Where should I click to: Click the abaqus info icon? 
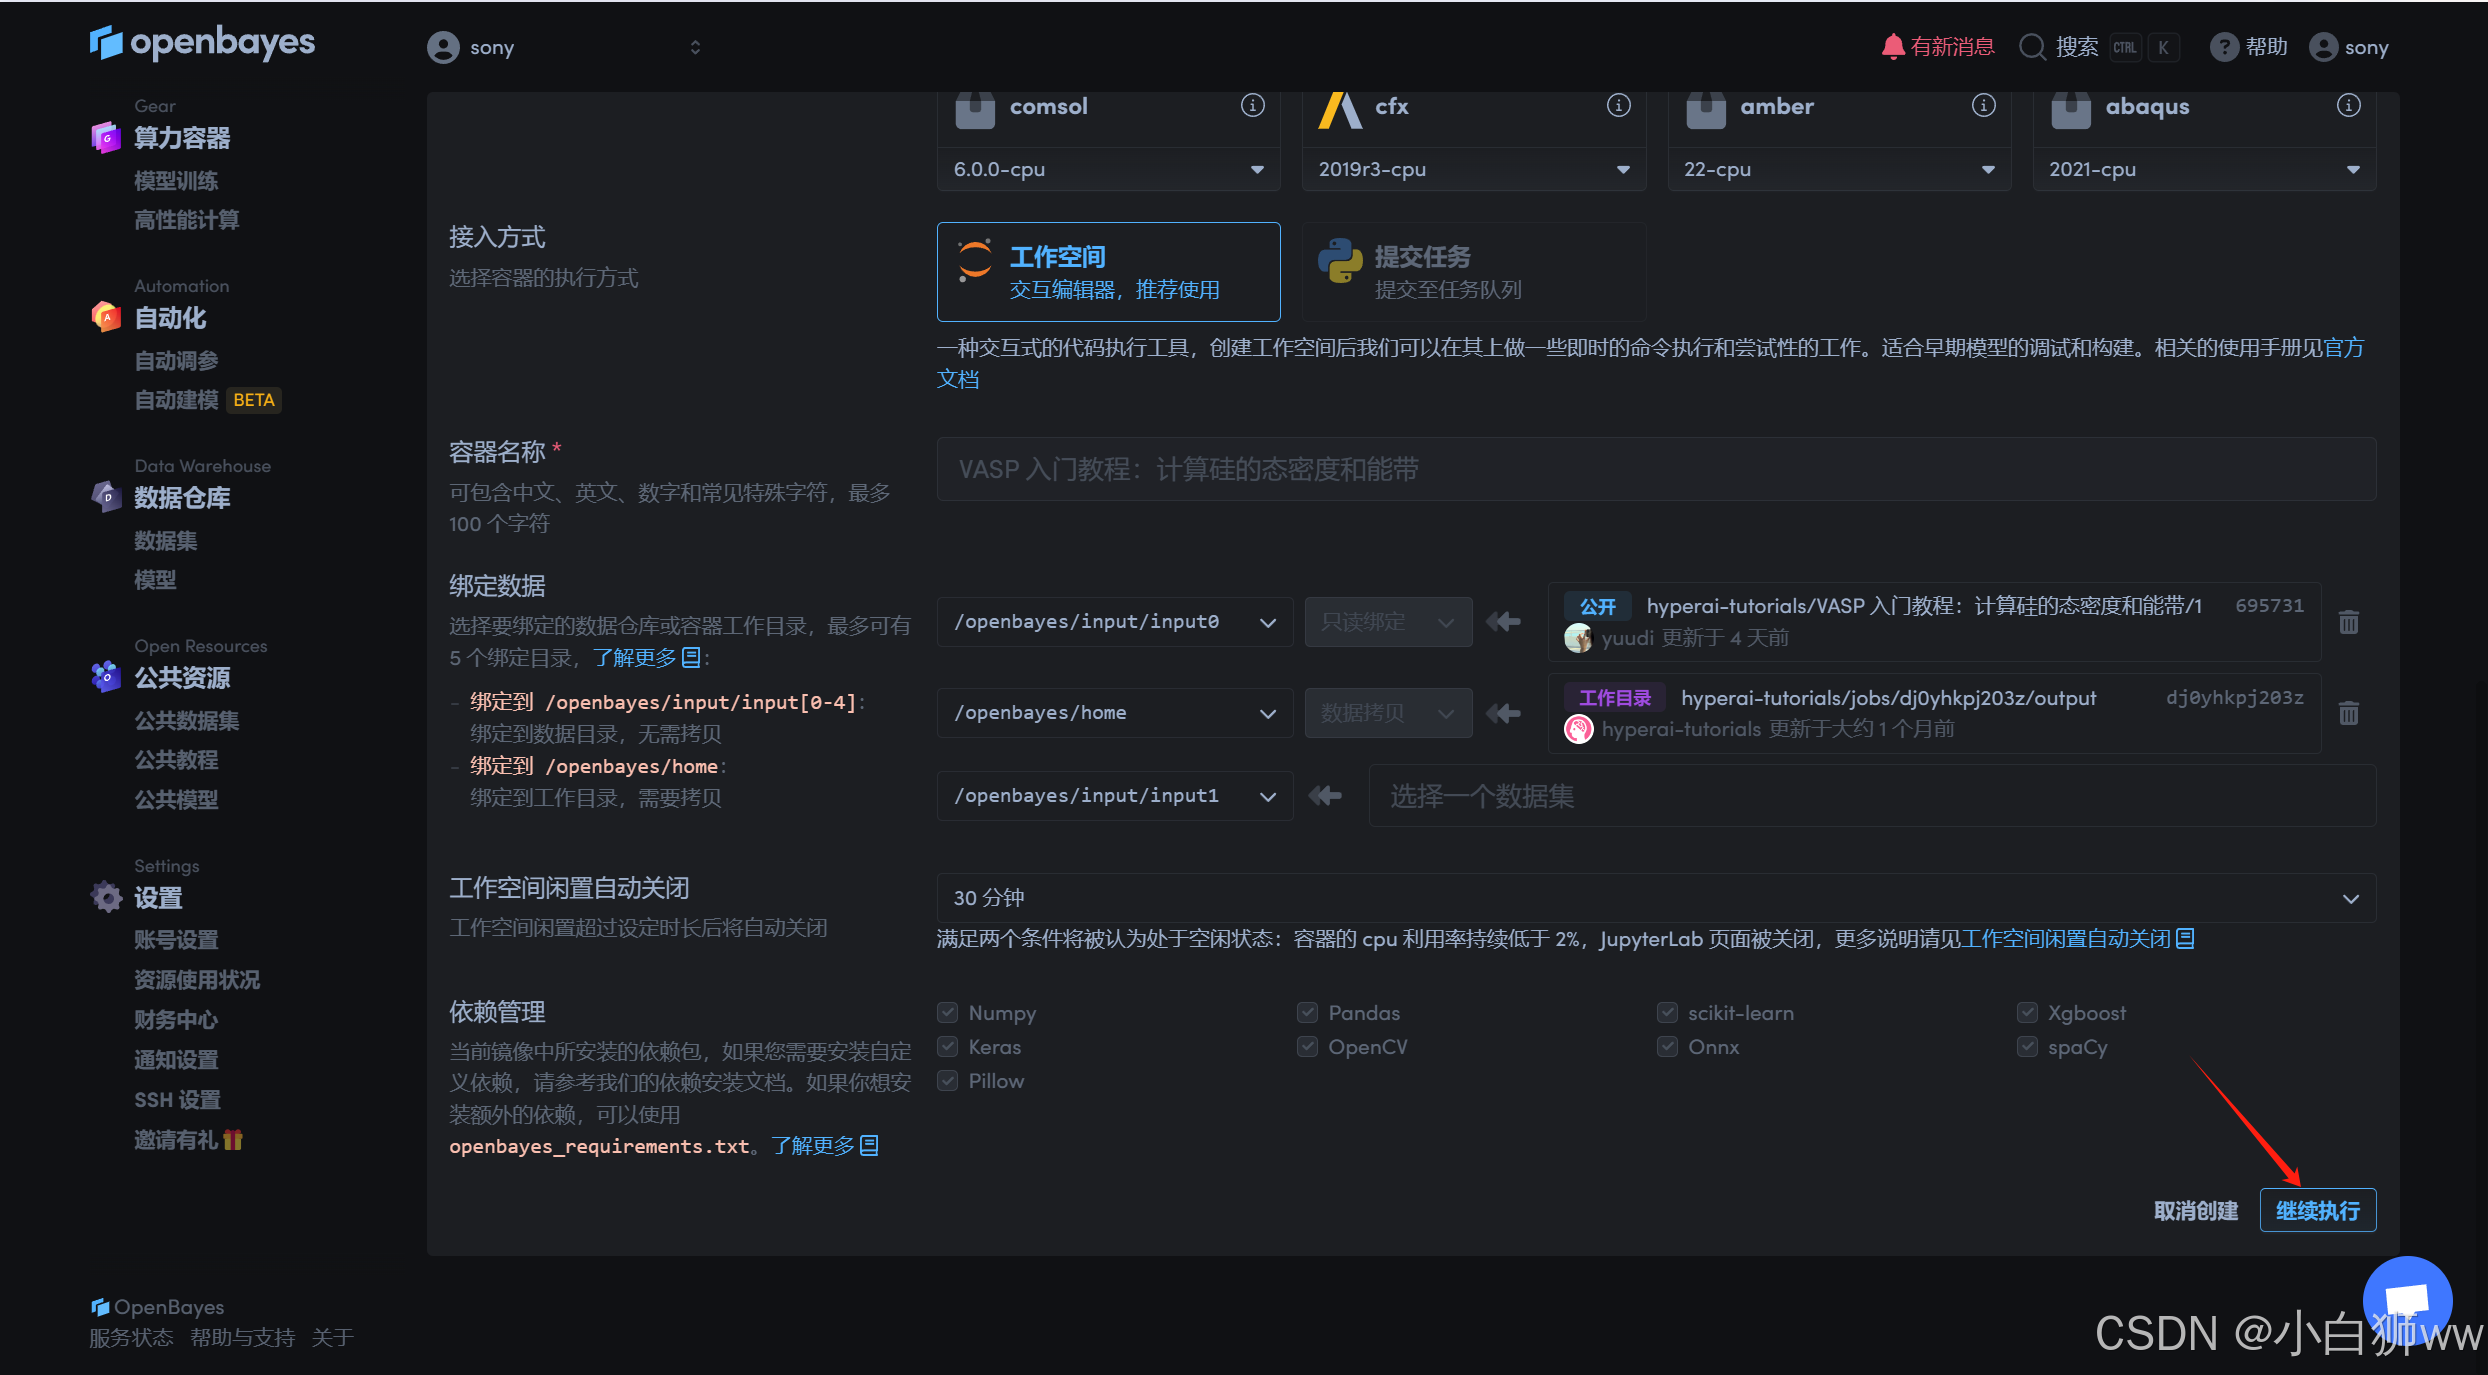tap(2348, 105)
